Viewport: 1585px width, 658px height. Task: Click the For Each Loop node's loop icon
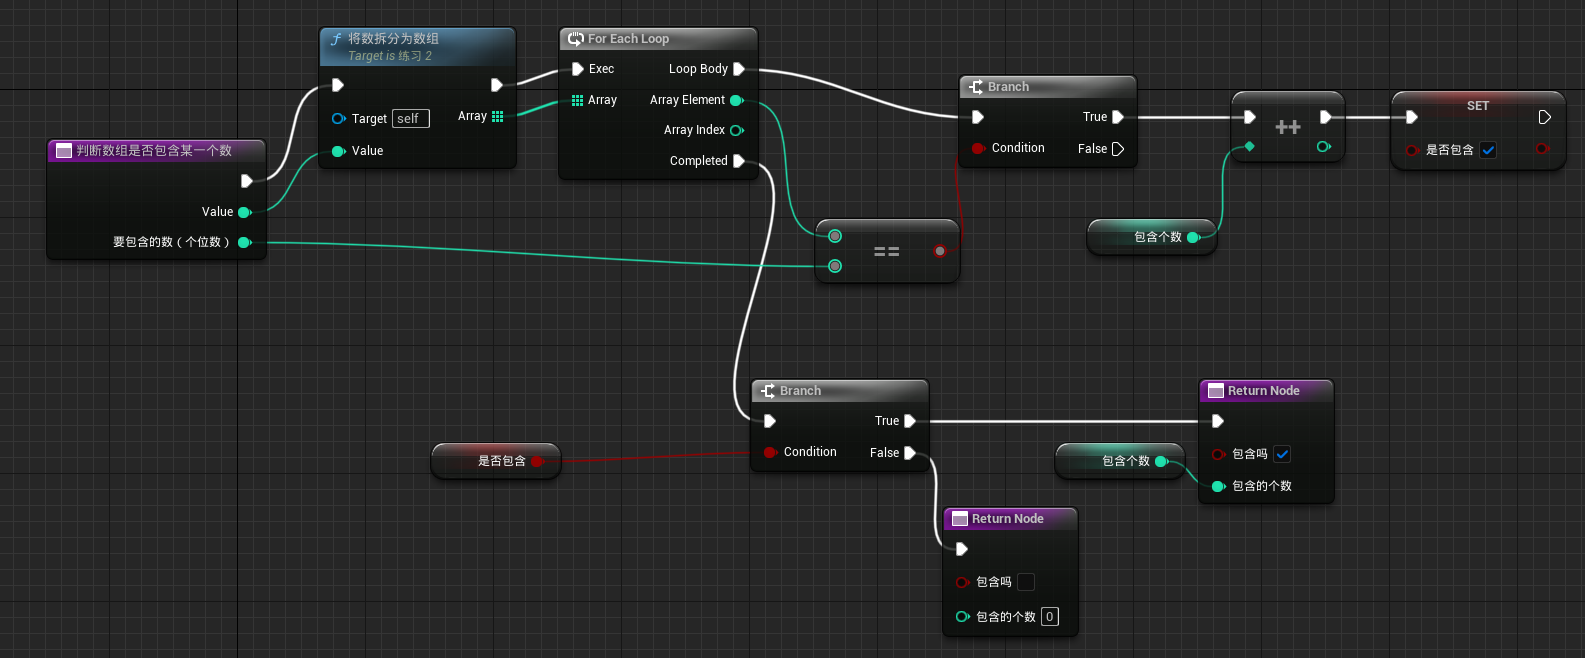[575, 39]
